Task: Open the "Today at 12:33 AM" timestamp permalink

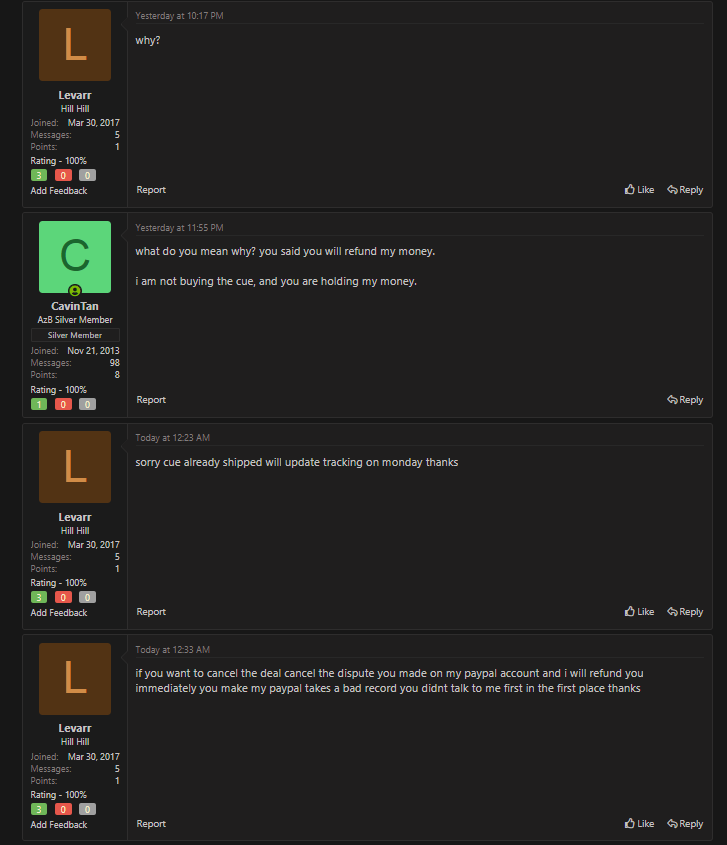Action: pyautogui.click(x=172, y=650)
